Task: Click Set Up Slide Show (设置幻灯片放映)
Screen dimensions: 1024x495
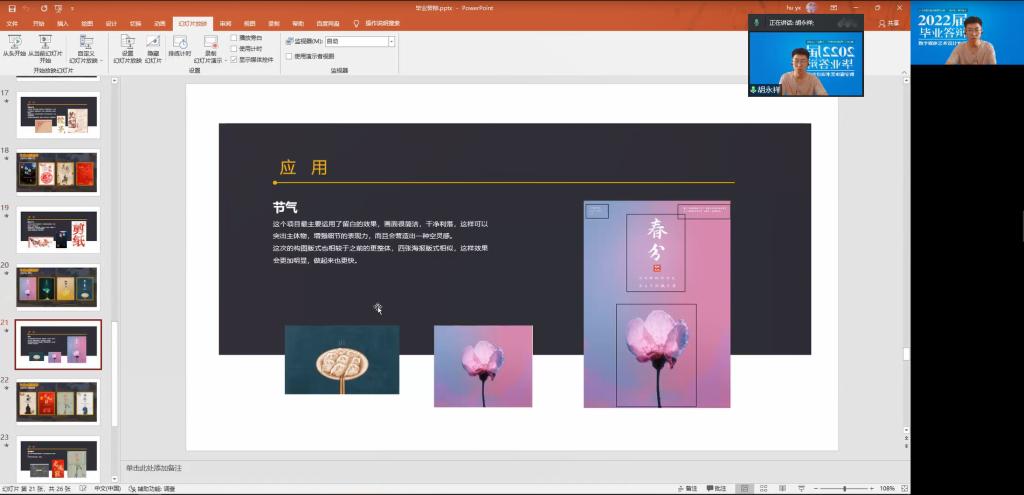Action: point(127,47)
